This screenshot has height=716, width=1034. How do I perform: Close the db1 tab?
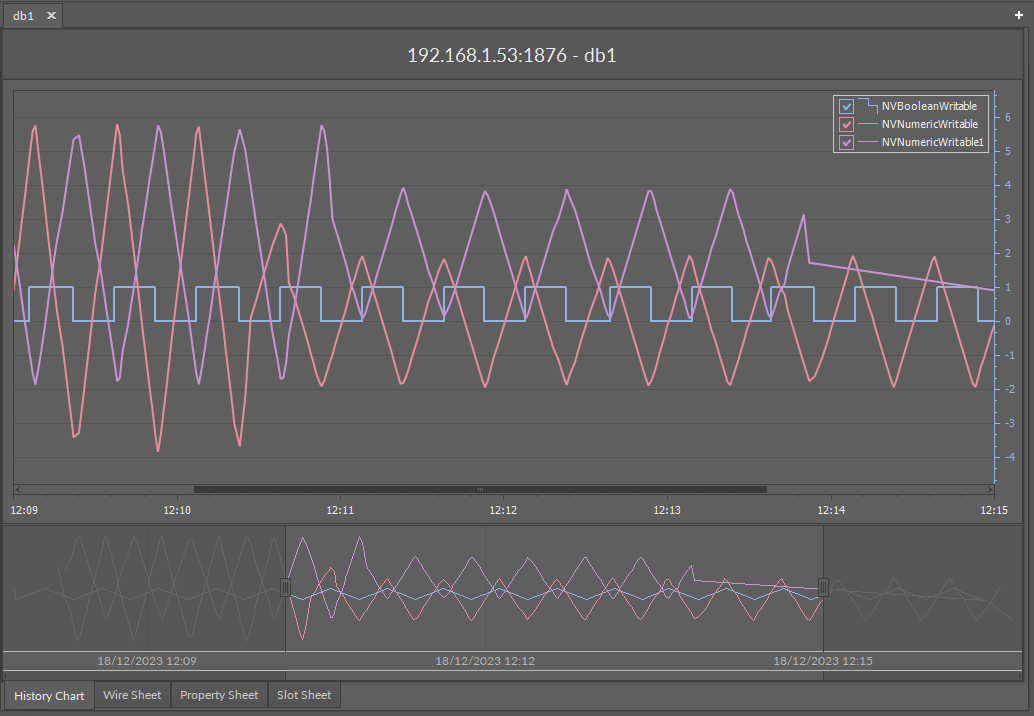[51, 16]
